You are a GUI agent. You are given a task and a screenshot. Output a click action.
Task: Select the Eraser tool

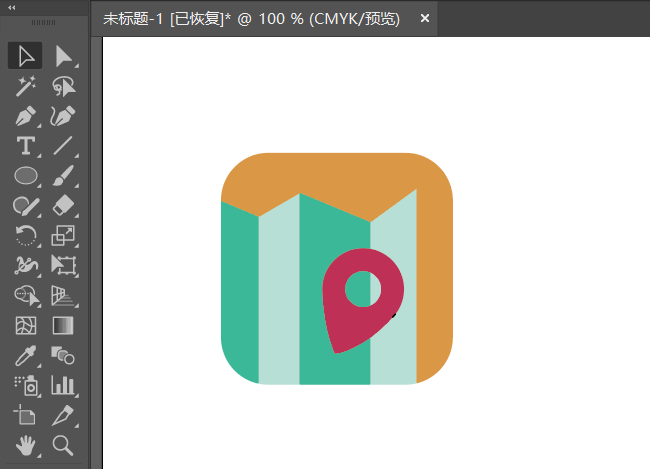pyautogui.click(x=63, y=206)
